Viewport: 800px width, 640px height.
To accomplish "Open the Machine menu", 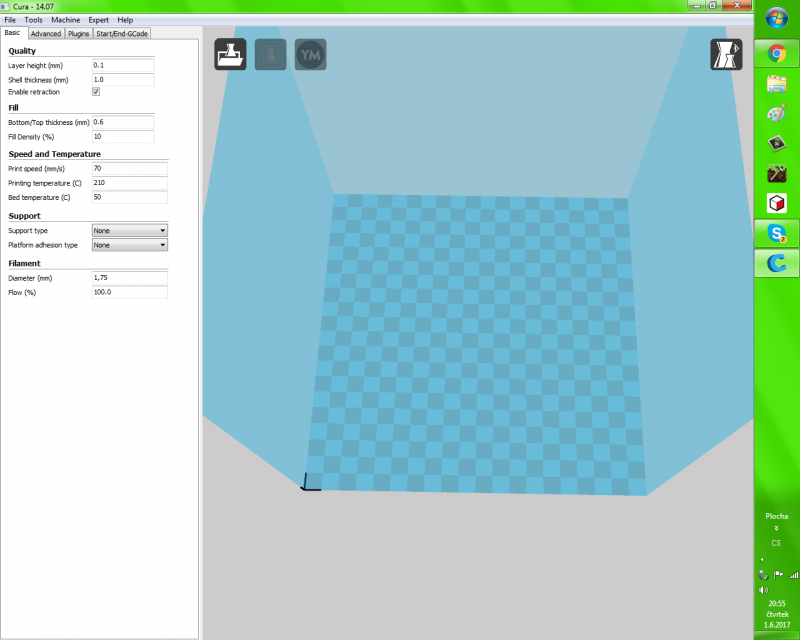I will (65, 19).
